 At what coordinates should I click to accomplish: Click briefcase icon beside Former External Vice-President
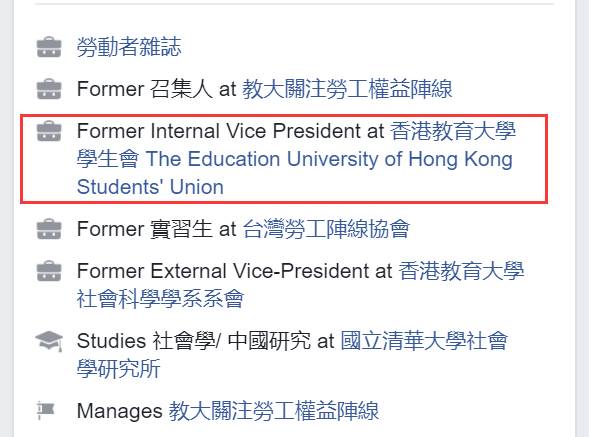[49, 271]
